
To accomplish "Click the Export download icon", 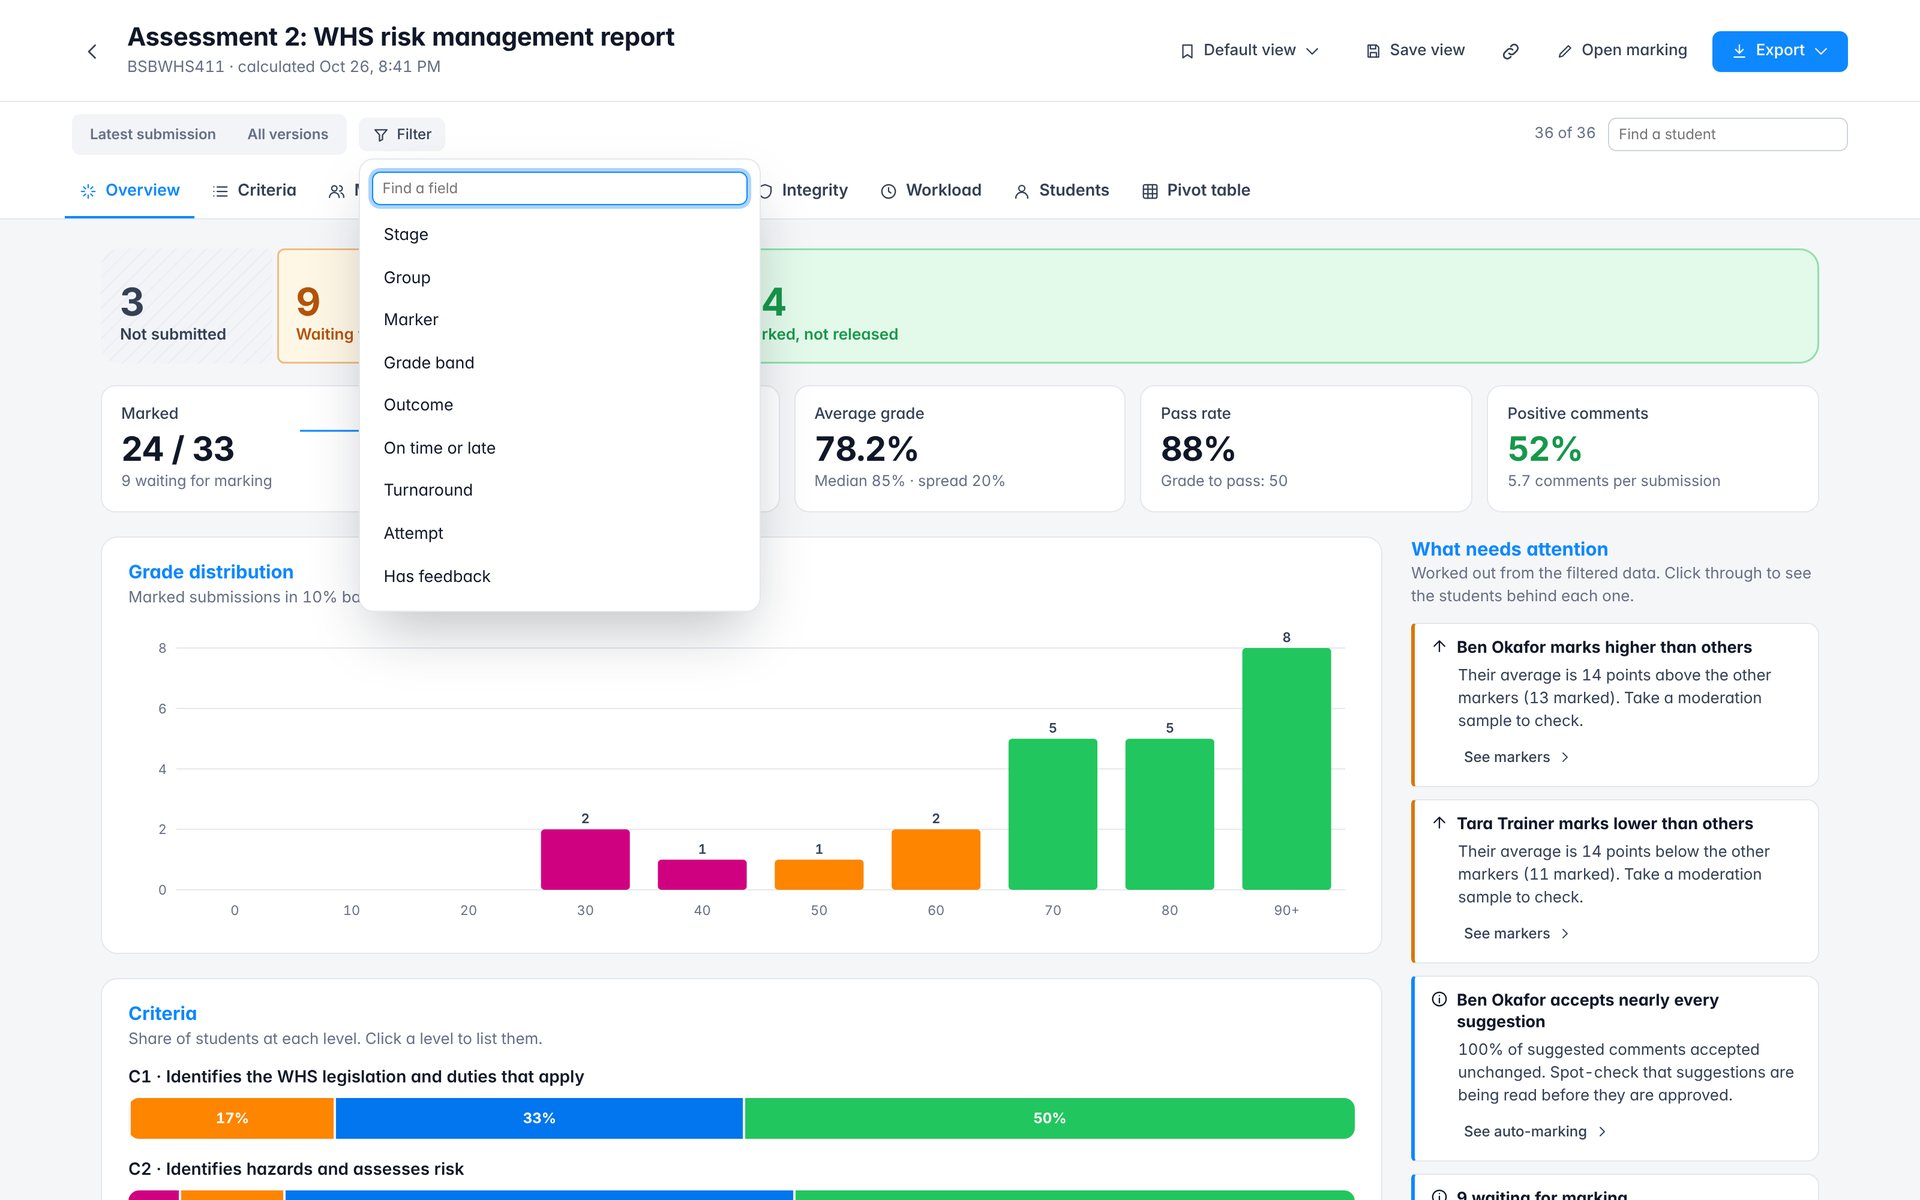I will coord(1739,51).
